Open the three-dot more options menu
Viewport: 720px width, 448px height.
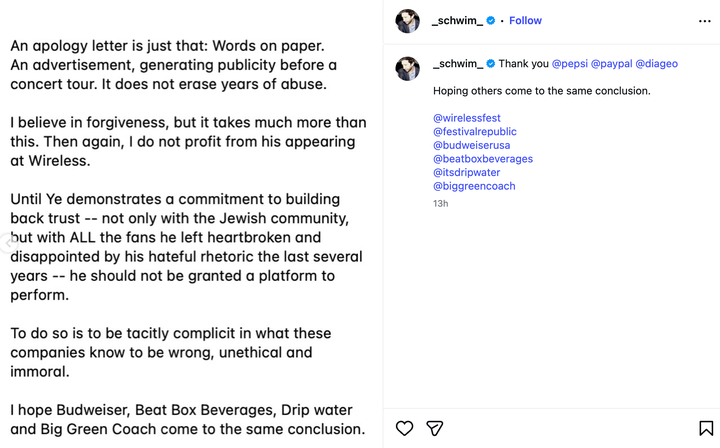tap(704, 20)
